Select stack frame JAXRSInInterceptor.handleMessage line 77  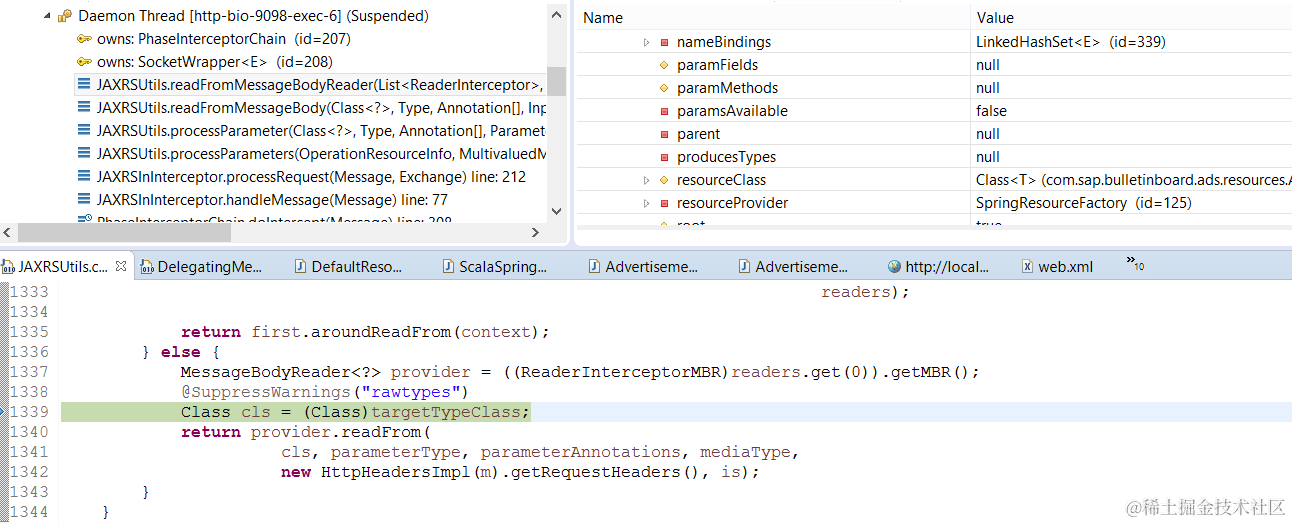(272, 200)
